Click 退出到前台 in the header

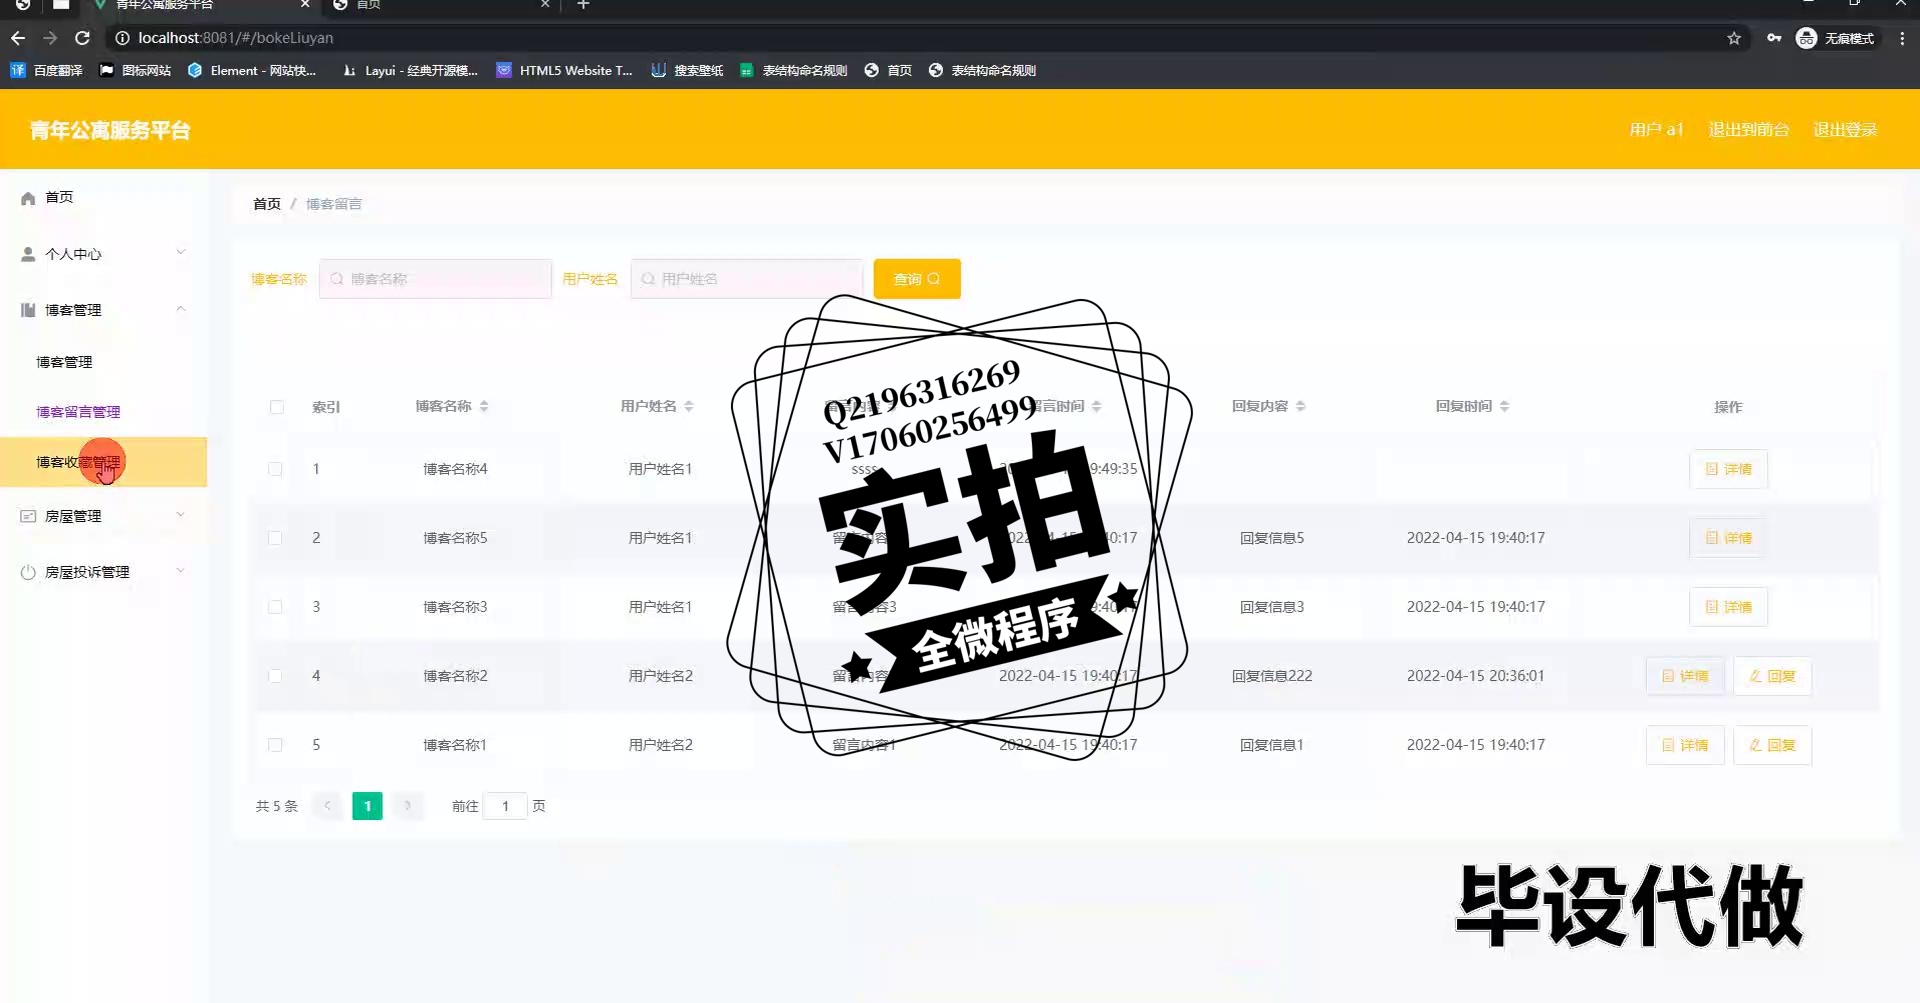click(x=1748, y=130)
